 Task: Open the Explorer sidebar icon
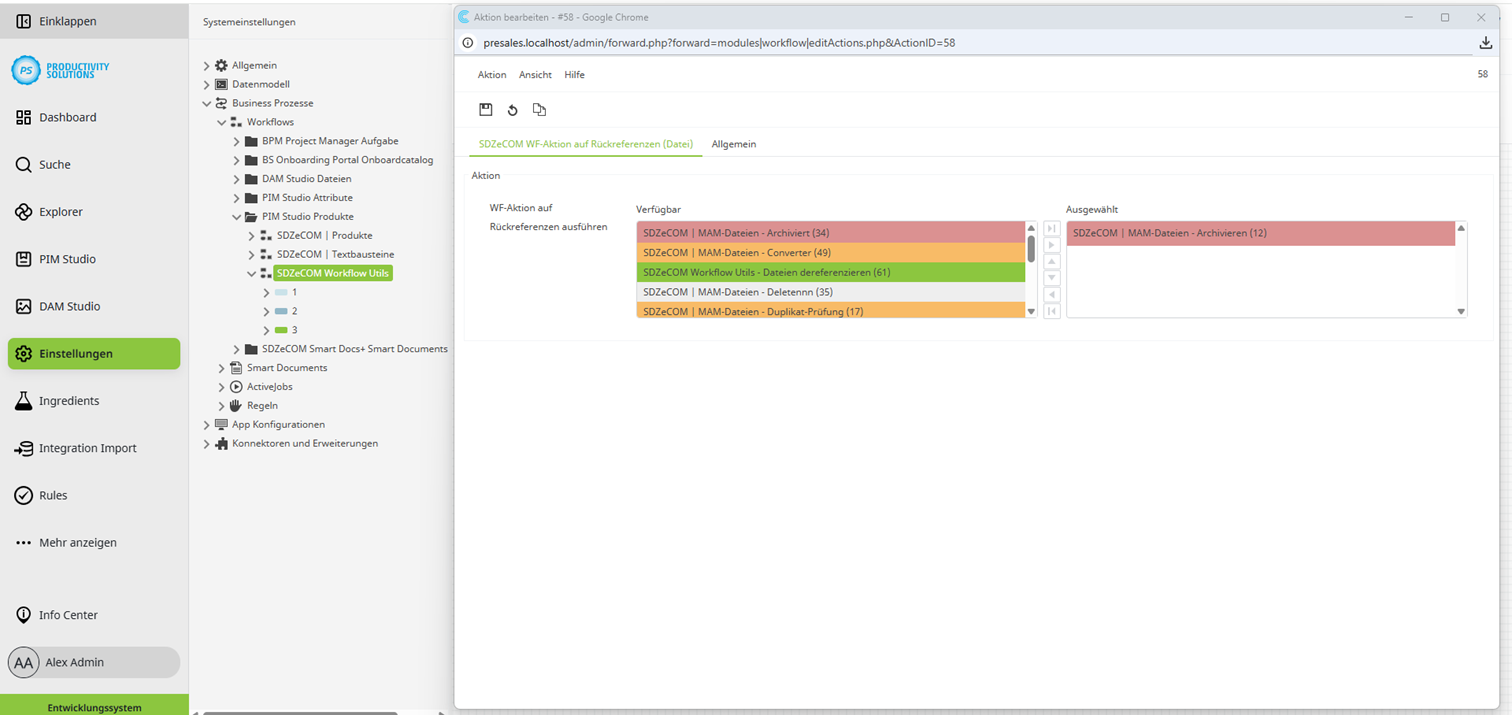click(x=64, y=211)
